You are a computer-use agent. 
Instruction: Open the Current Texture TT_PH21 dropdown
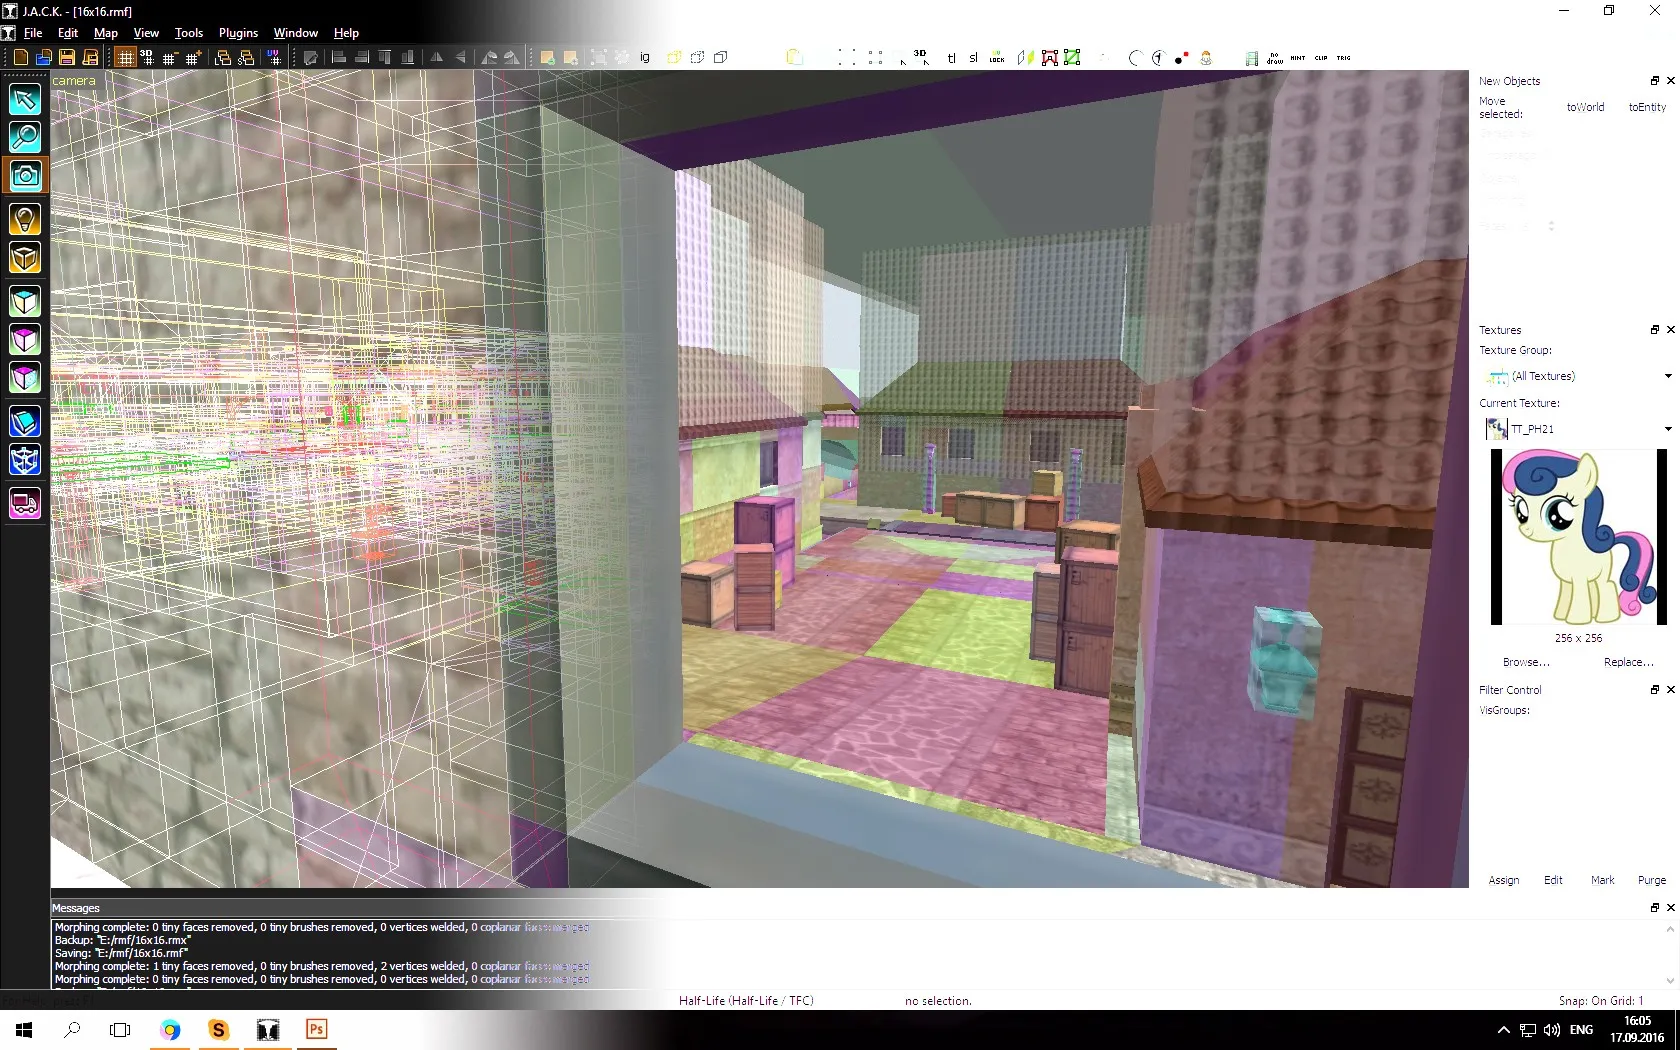tap(1667, 429)
